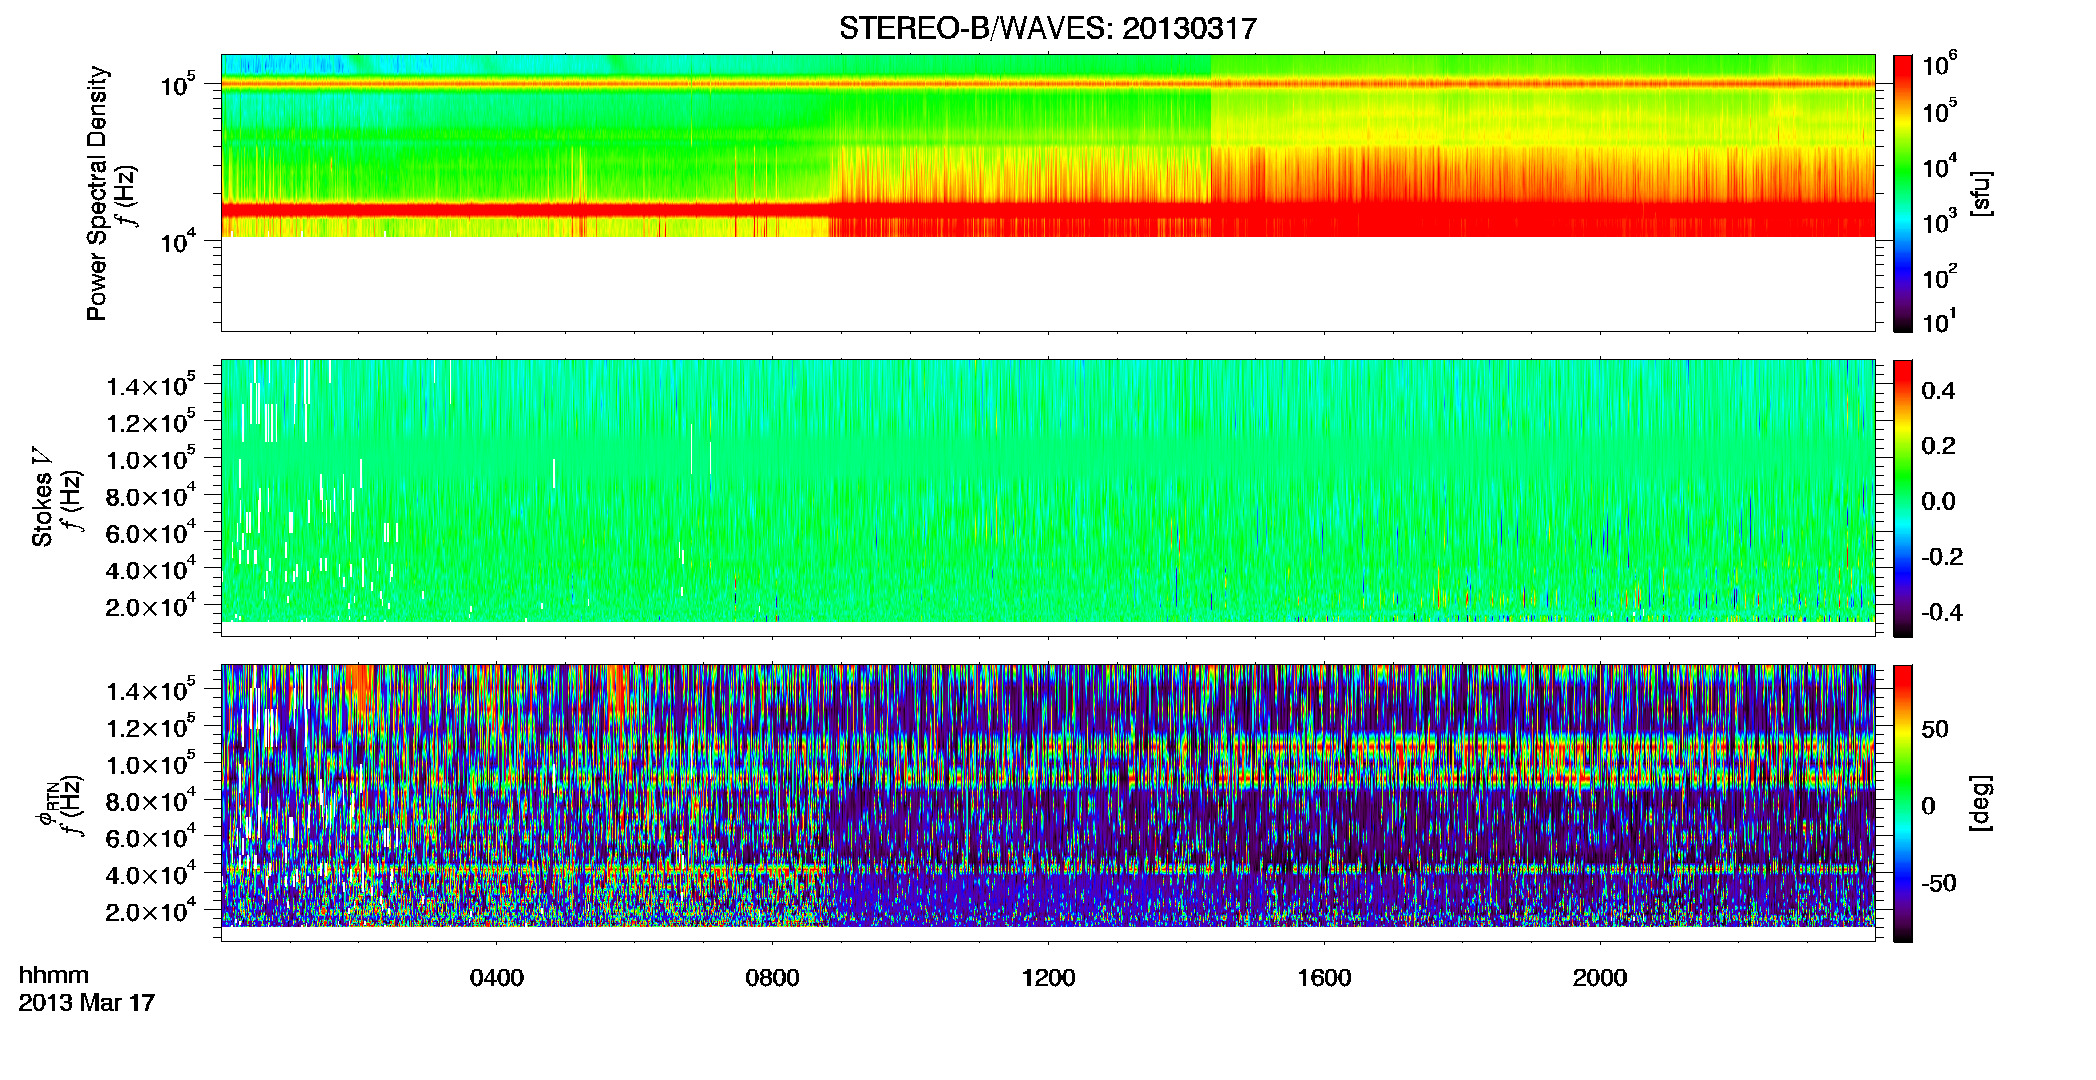This screenshot has height=1080, width=2096.
Task: Click the Stokes V spectrogram panel
Action: (1048, 498)
